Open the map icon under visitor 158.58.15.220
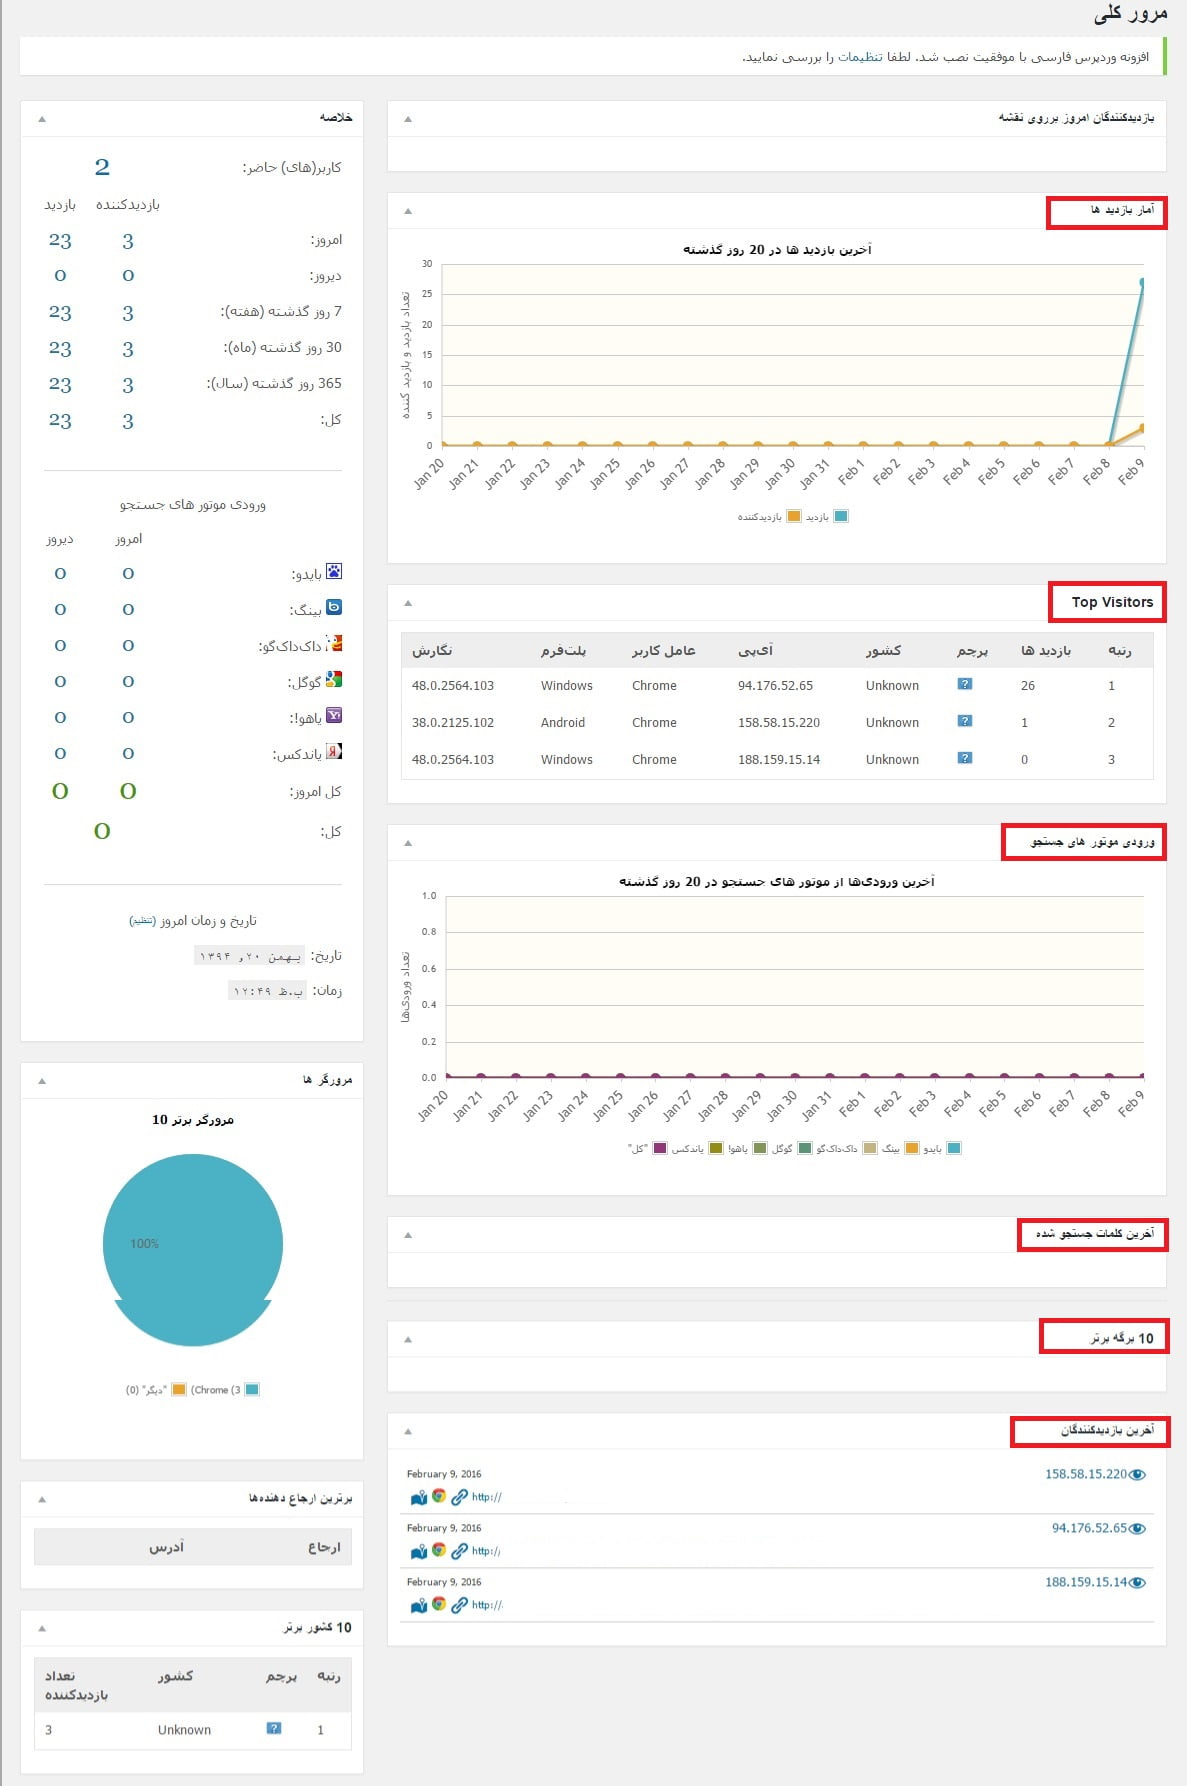The width and height of the screenshot is (1187, 1786). pyautogui.click(x=419, y=1497)
